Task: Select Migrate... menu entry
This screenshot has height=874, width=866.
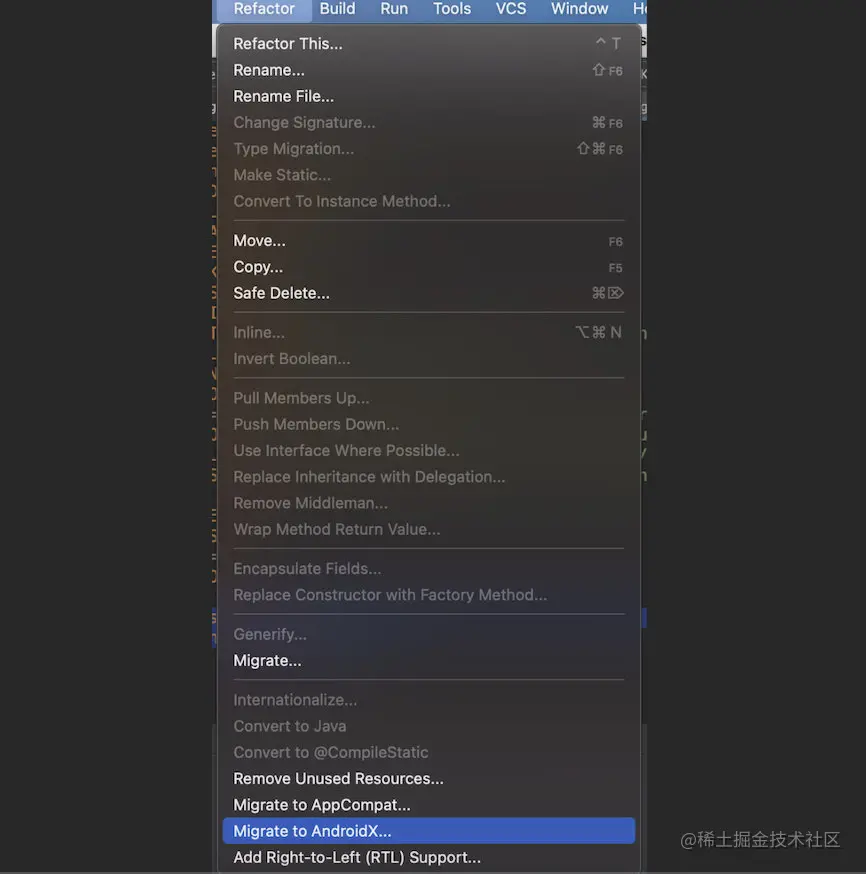Action: 429,661
